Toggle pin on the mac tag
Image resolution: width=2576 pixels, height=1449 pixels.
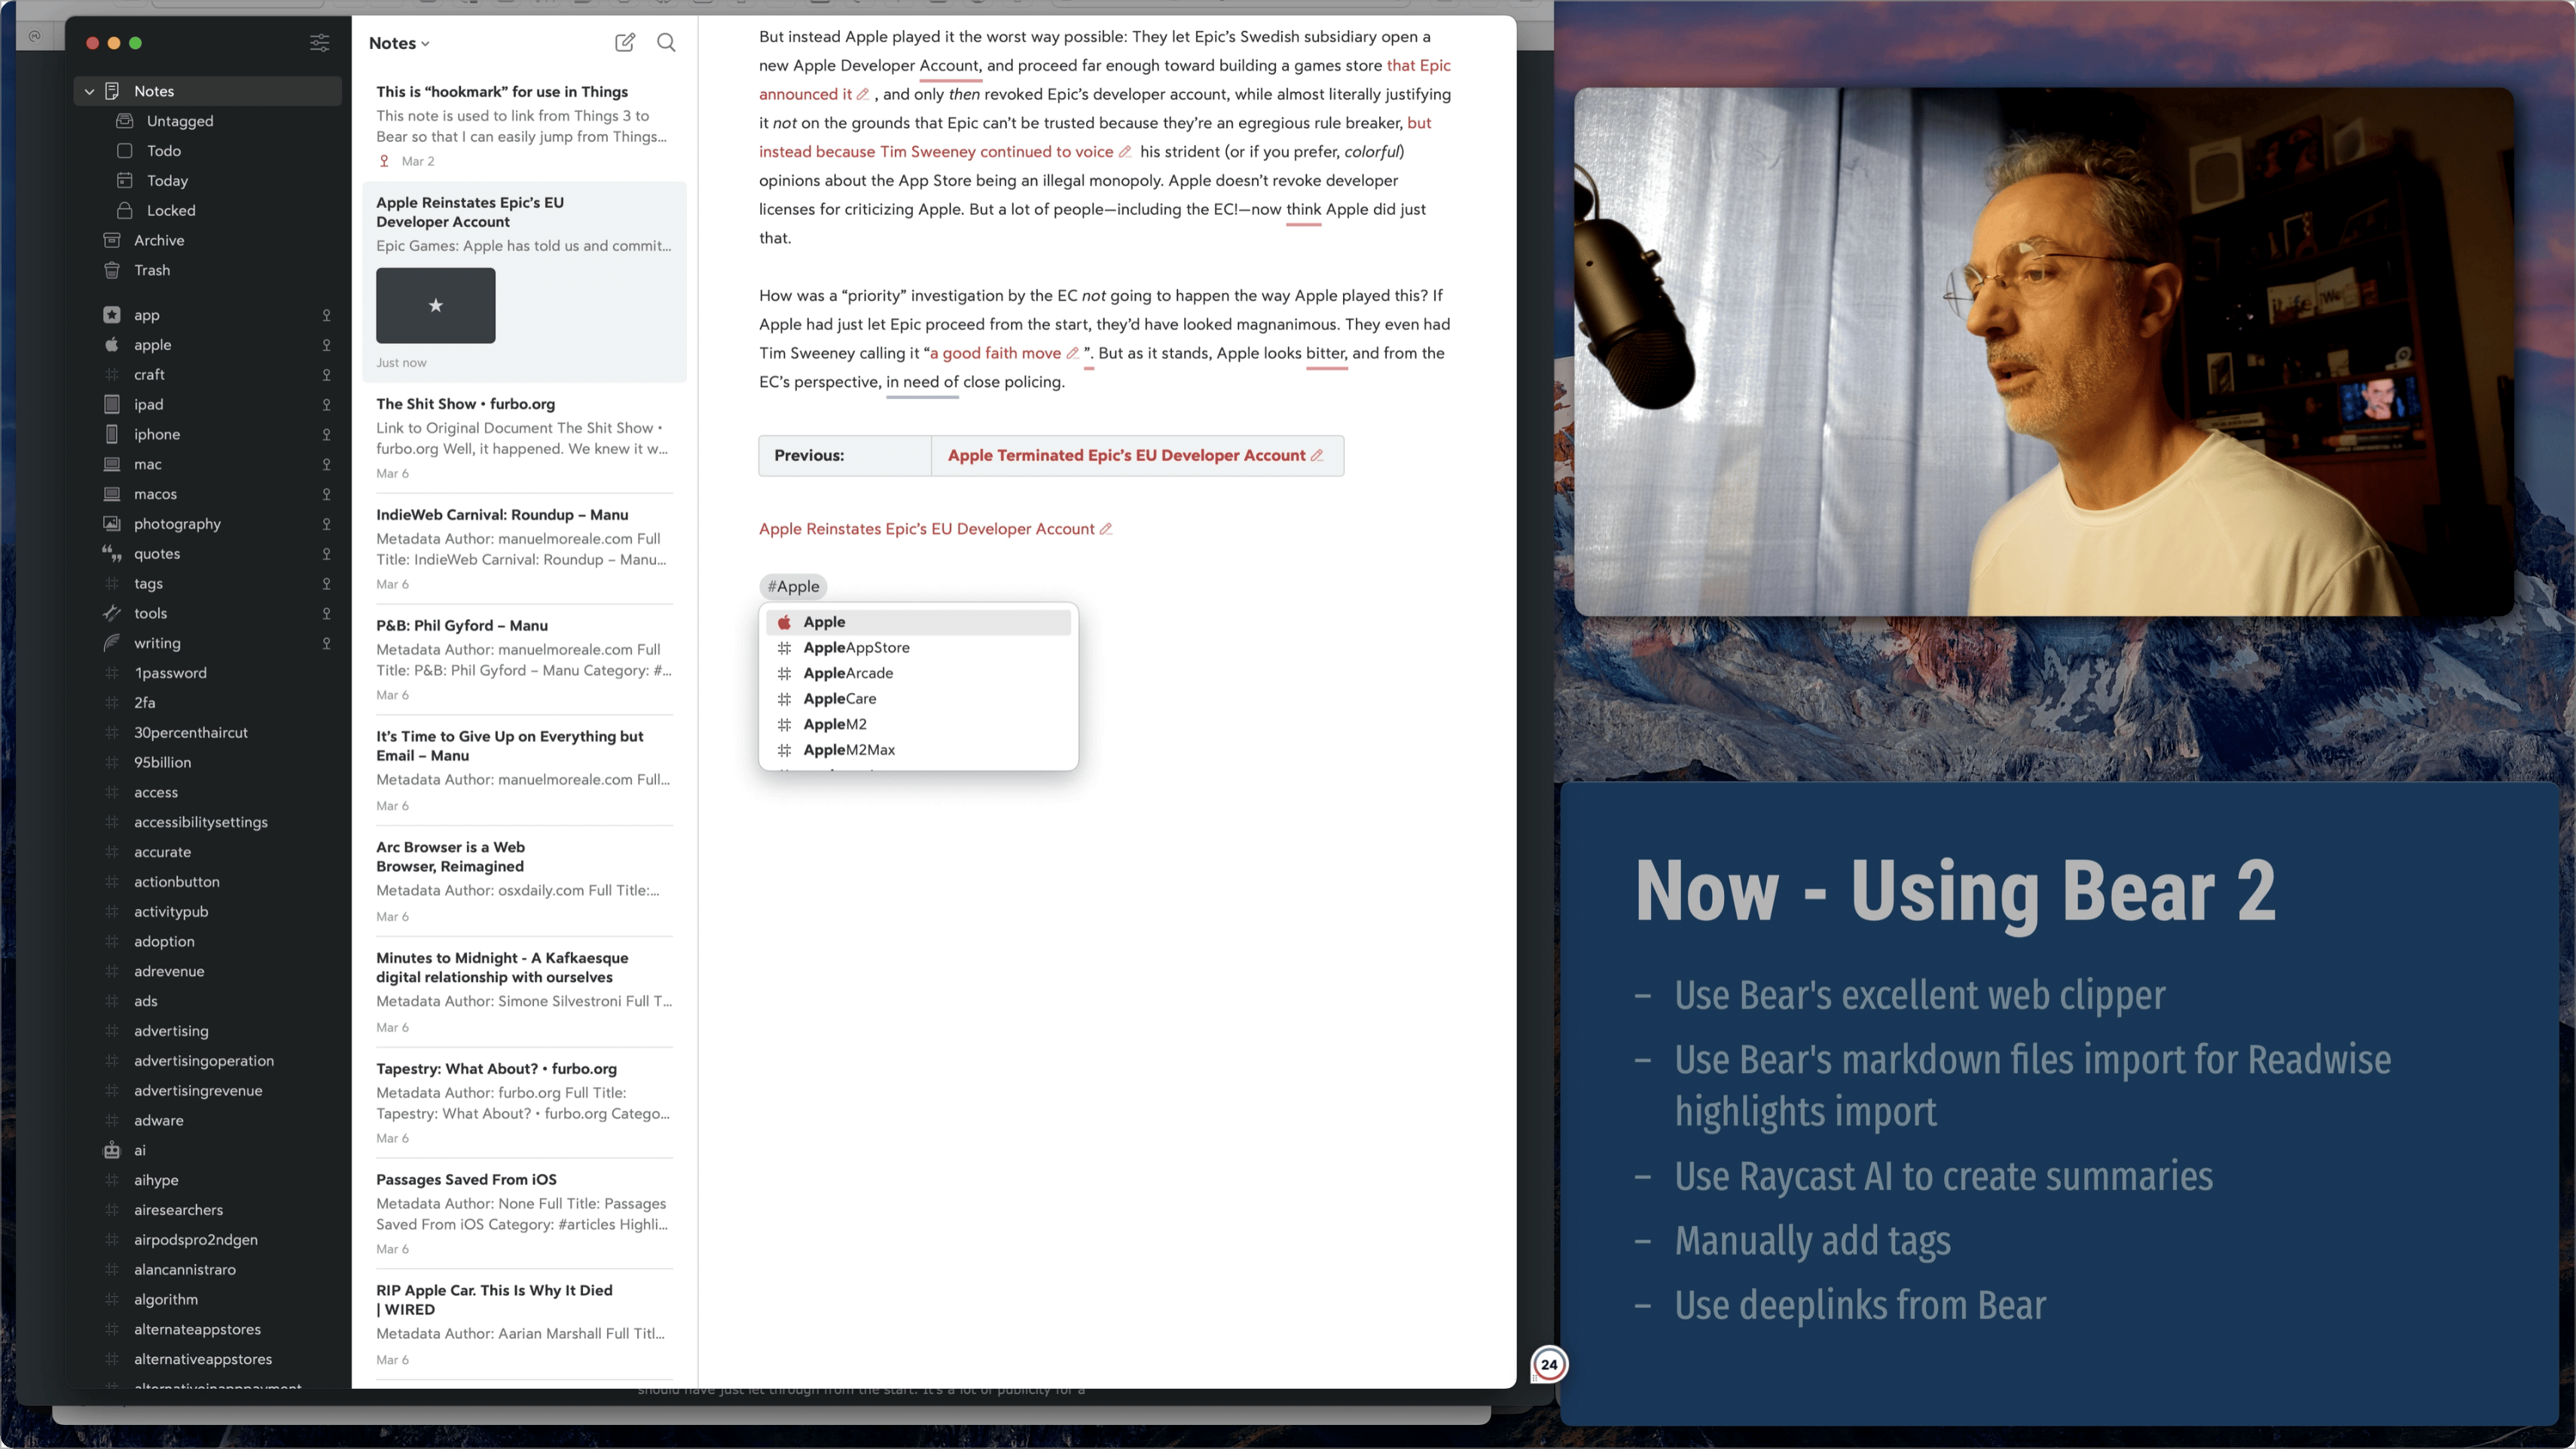coord(326,464)
